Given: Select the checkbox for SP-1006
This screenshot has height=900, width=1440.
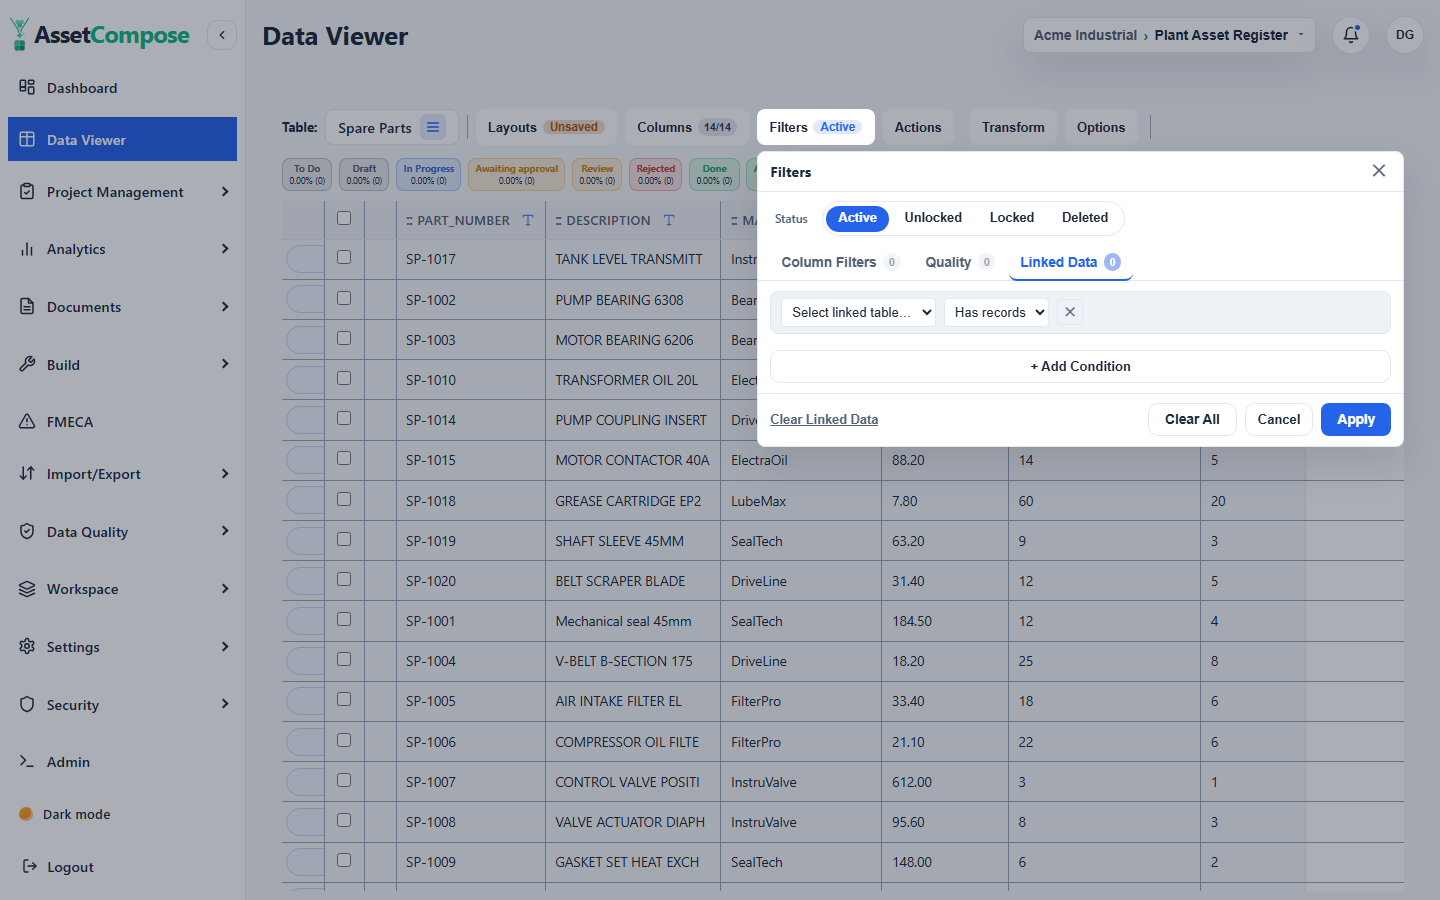Looking at the screenshot, I should point(344,740).
